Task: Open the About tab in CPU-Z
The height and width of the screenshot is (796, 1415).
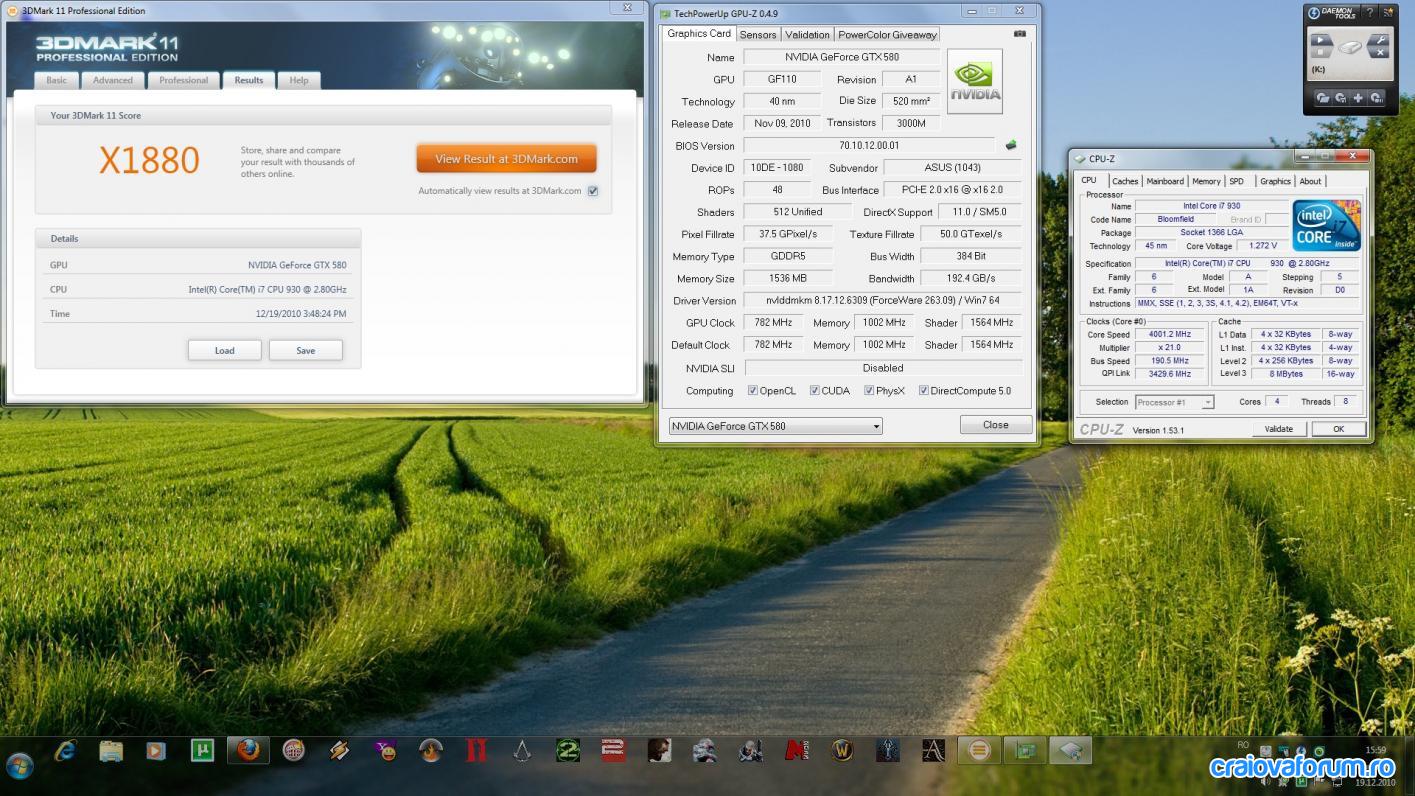Action: [1310, 181]
